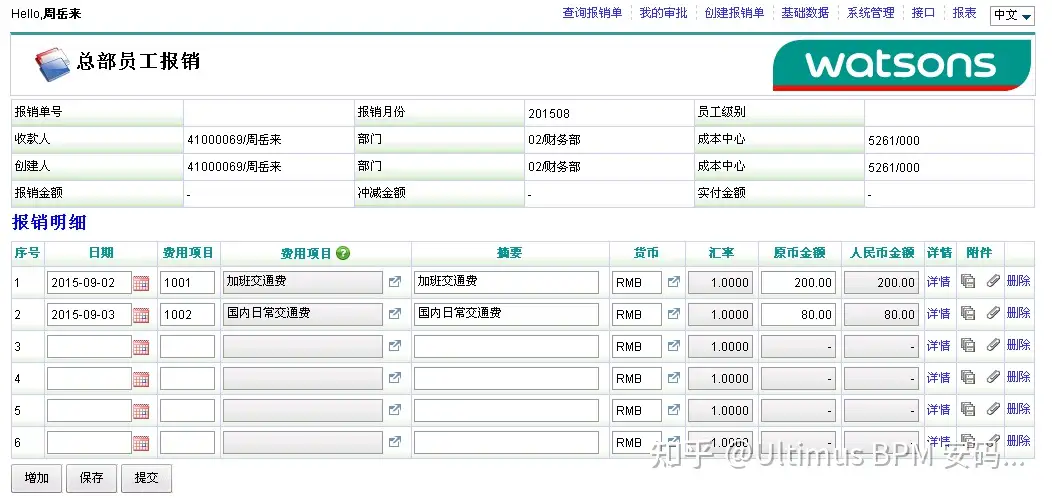
Task: Open calendar picker for row 3 date
Action: [141, 347]
